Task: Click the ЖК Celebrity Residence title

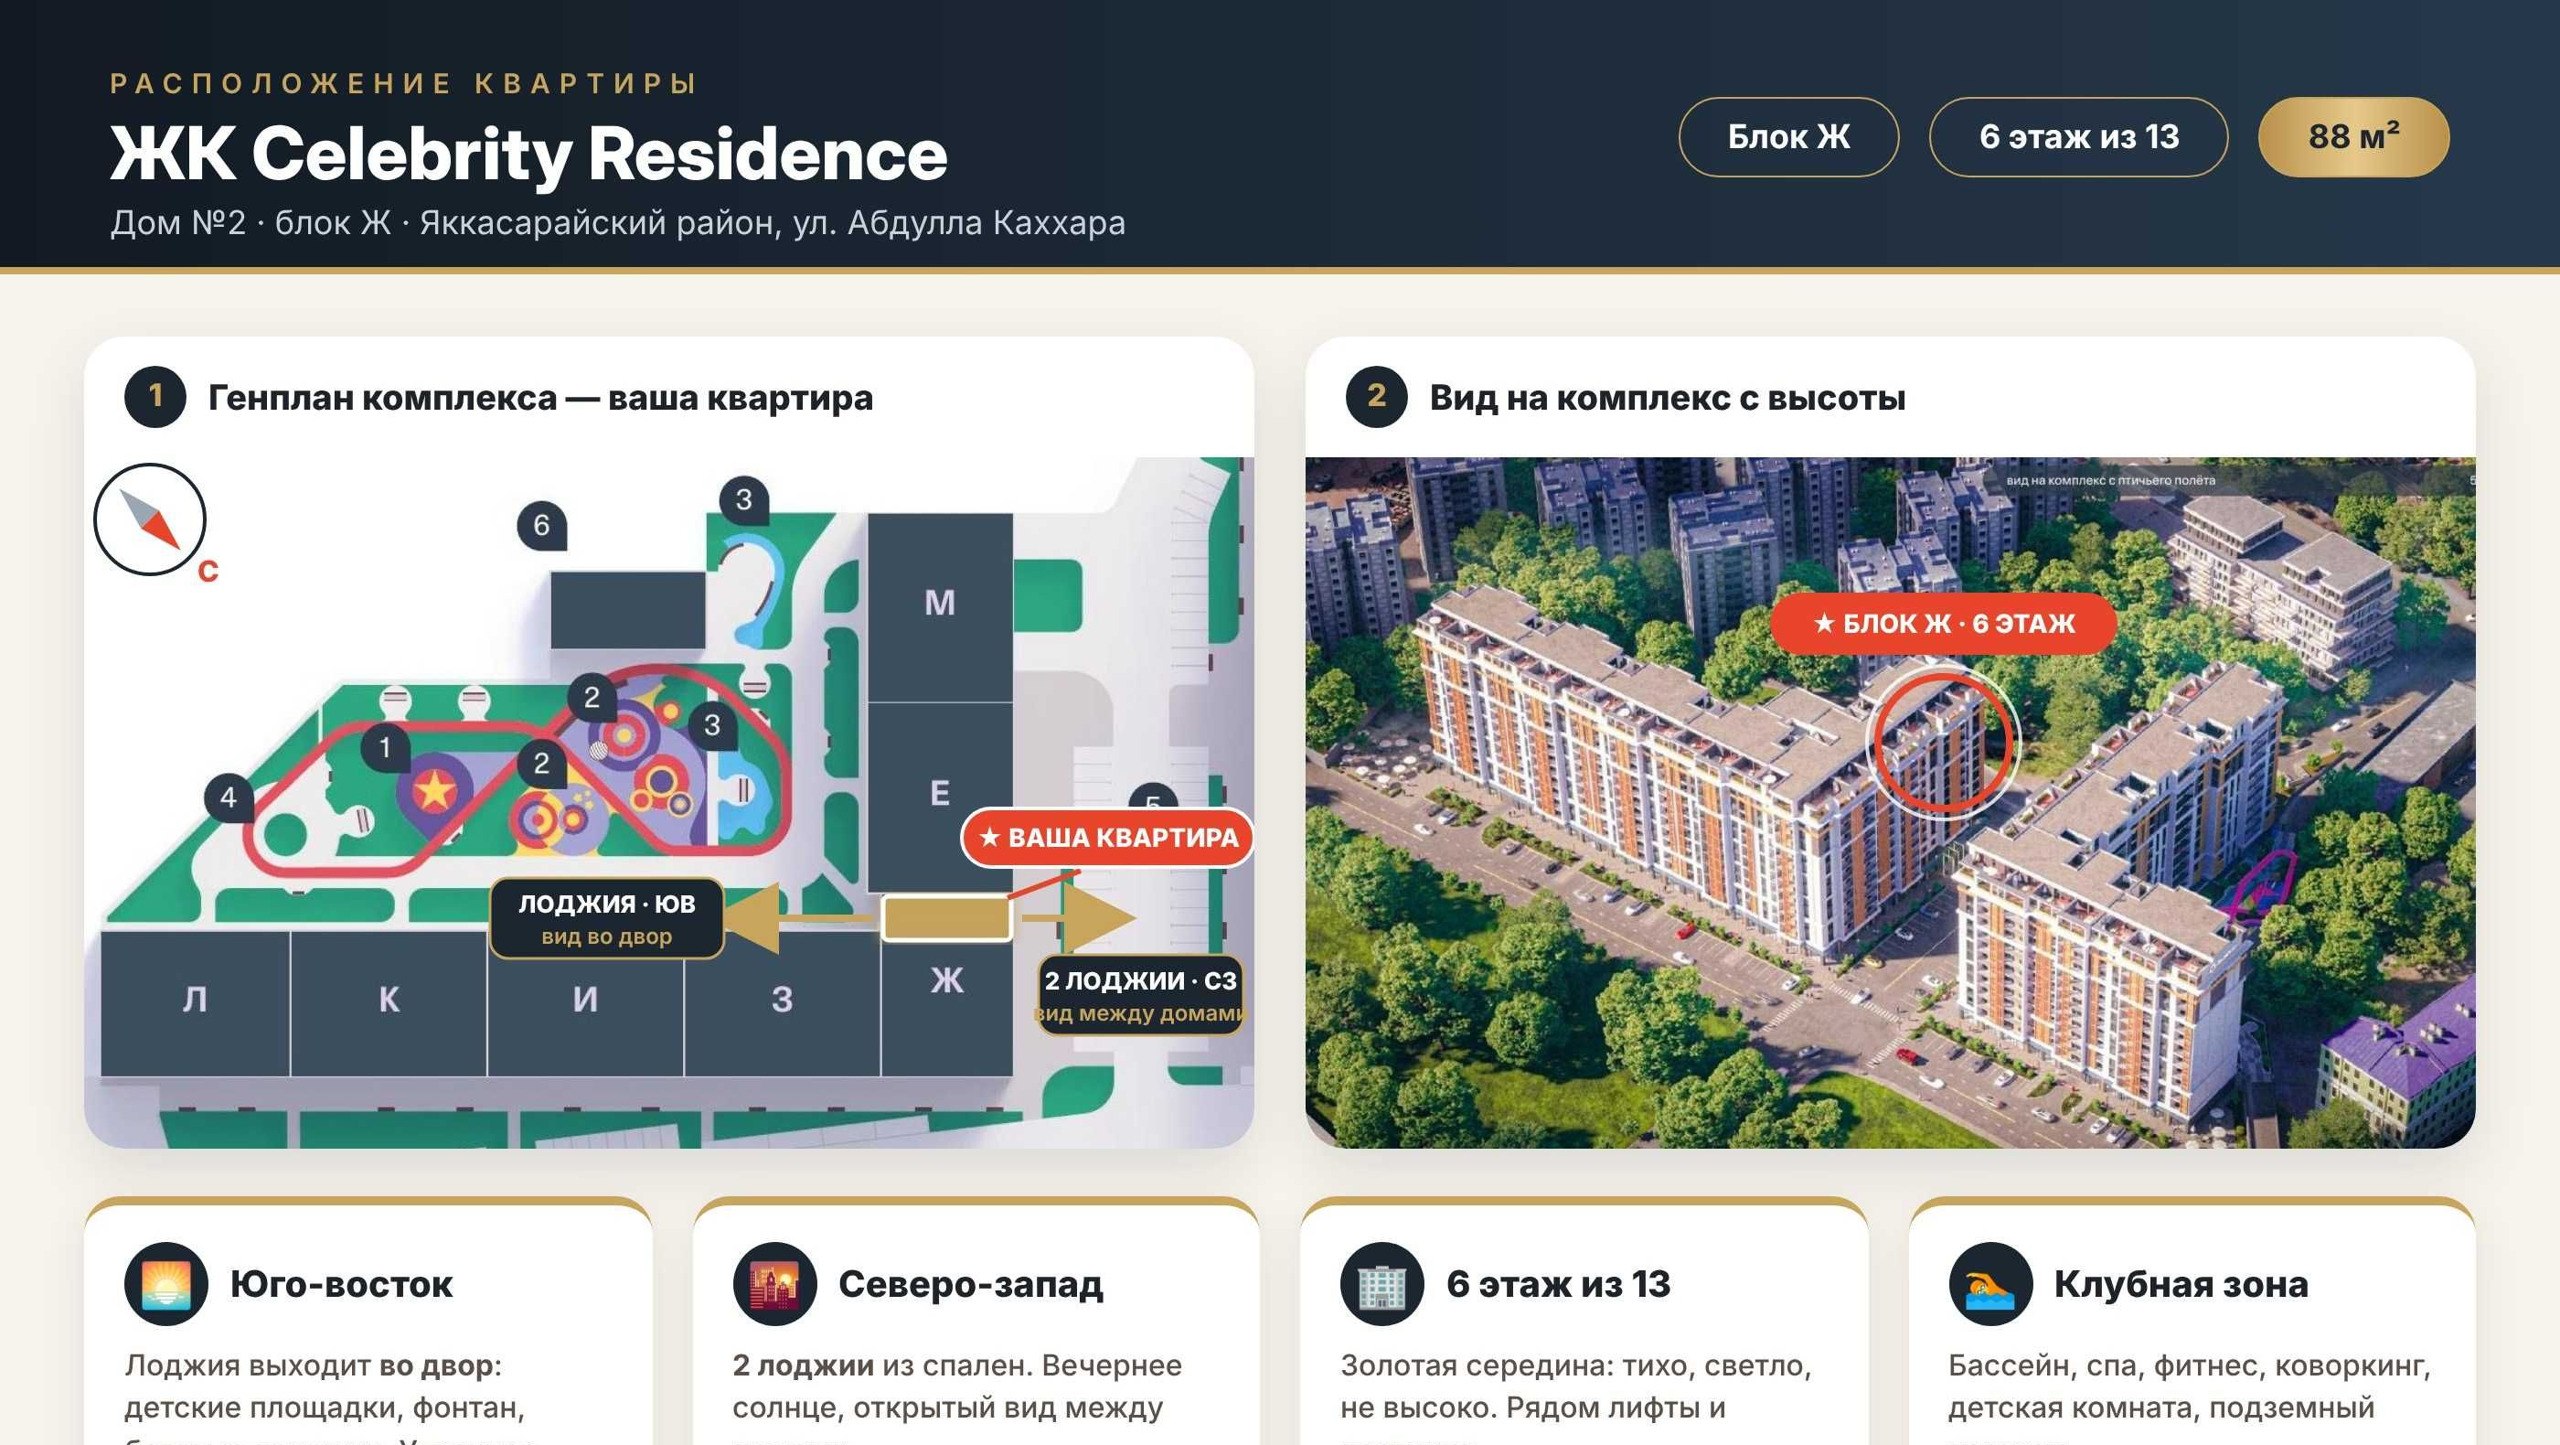Action: pyautogui.click(x=528, y=154)
